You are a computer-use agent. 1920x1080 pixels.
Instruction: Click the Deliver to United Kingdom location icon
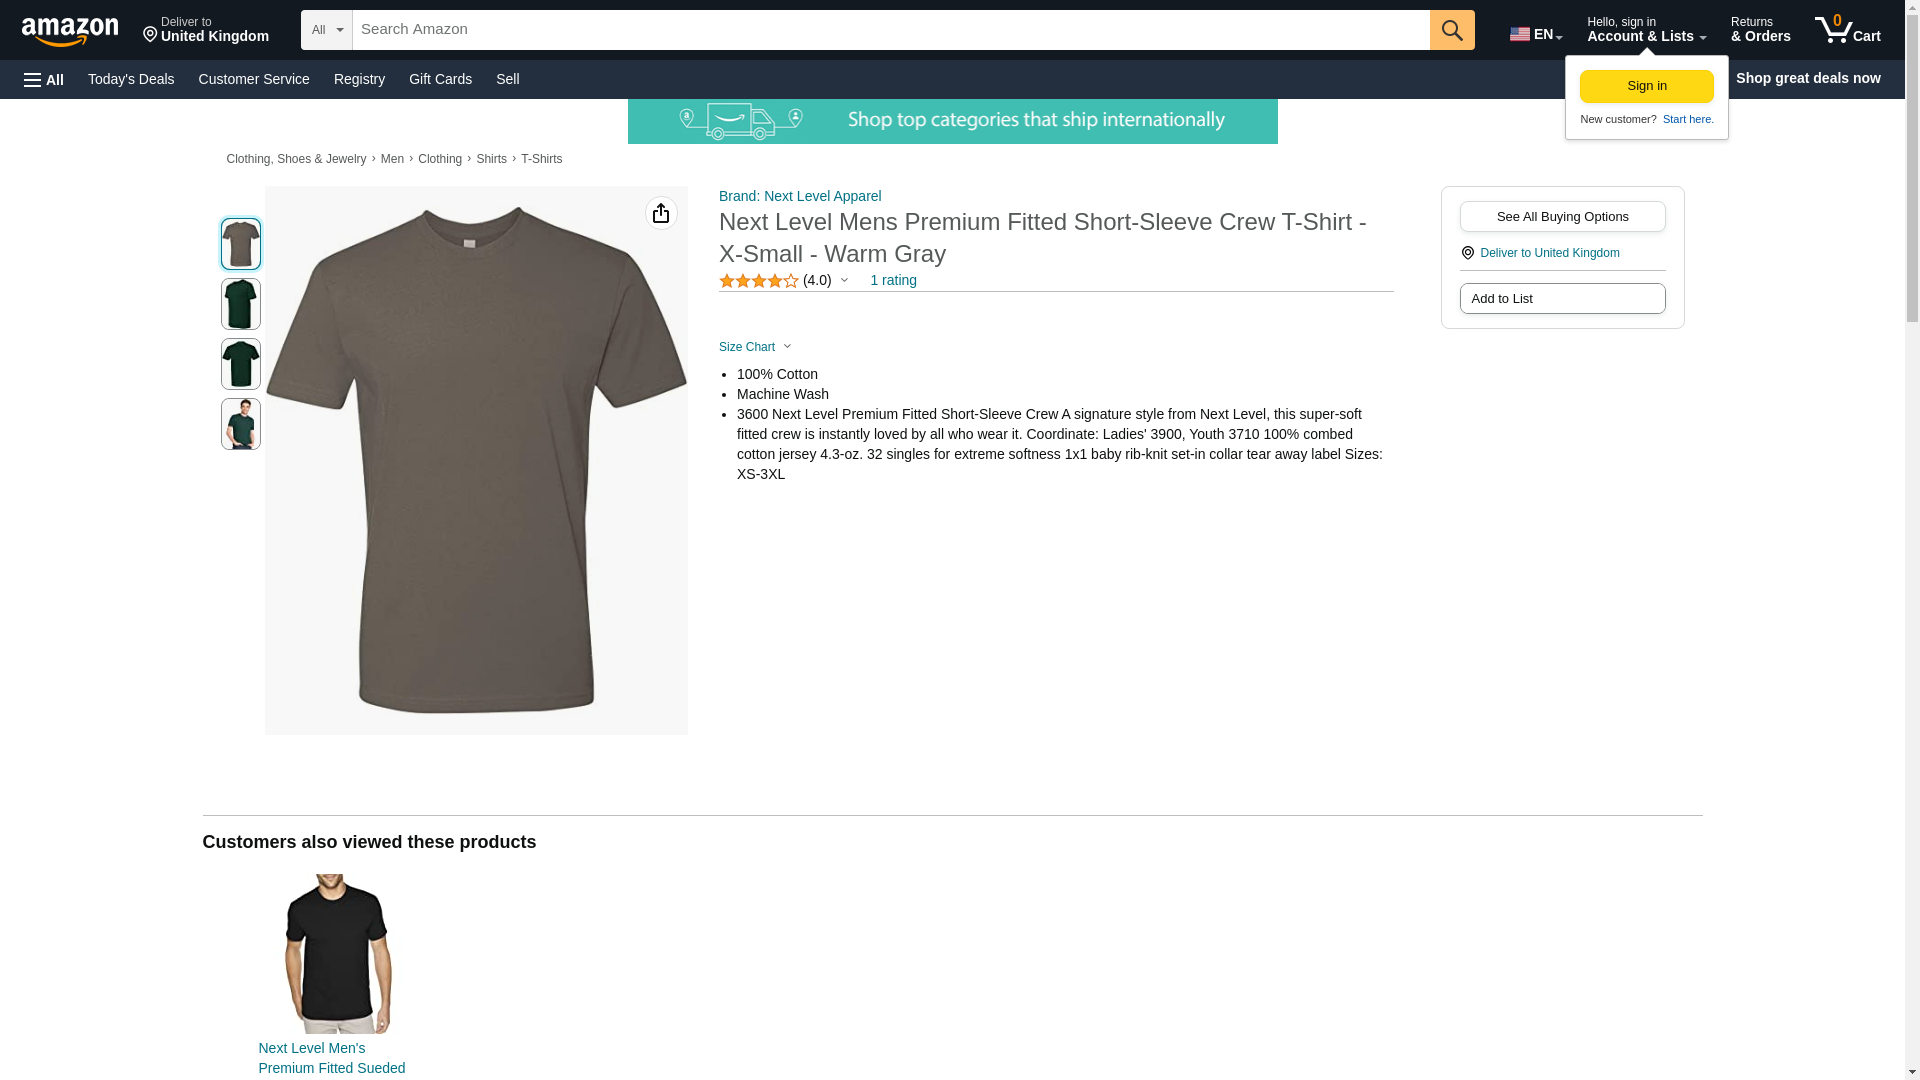[1467, 253]
